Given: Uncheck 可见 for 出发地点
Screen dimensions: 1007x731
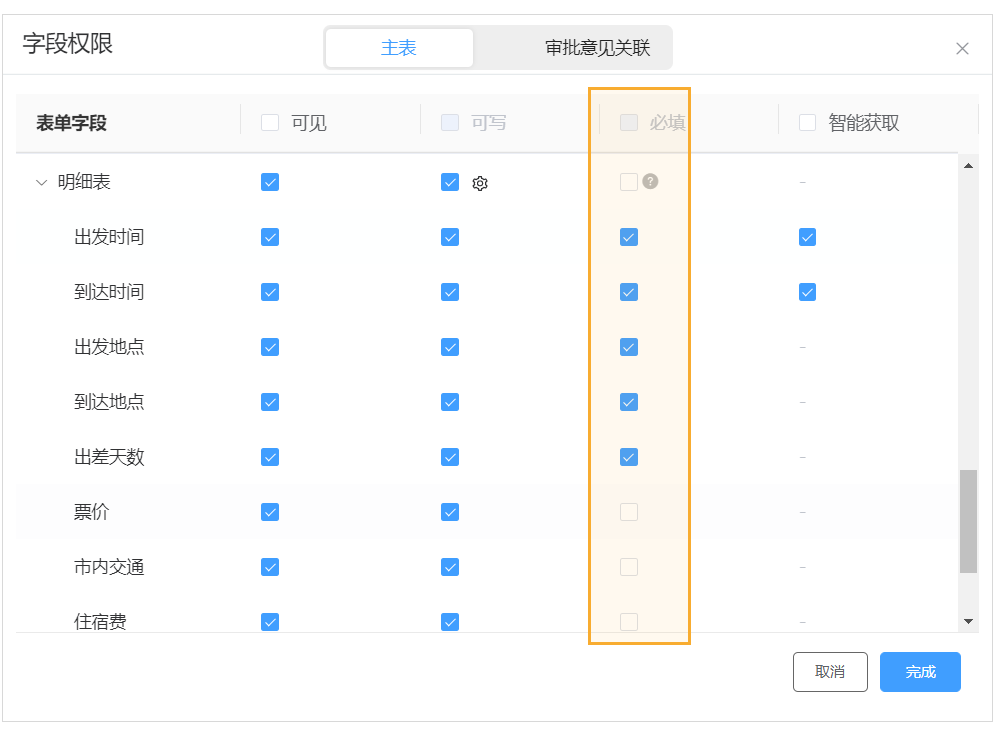Looking at the screenshot, I should [270, 347].
